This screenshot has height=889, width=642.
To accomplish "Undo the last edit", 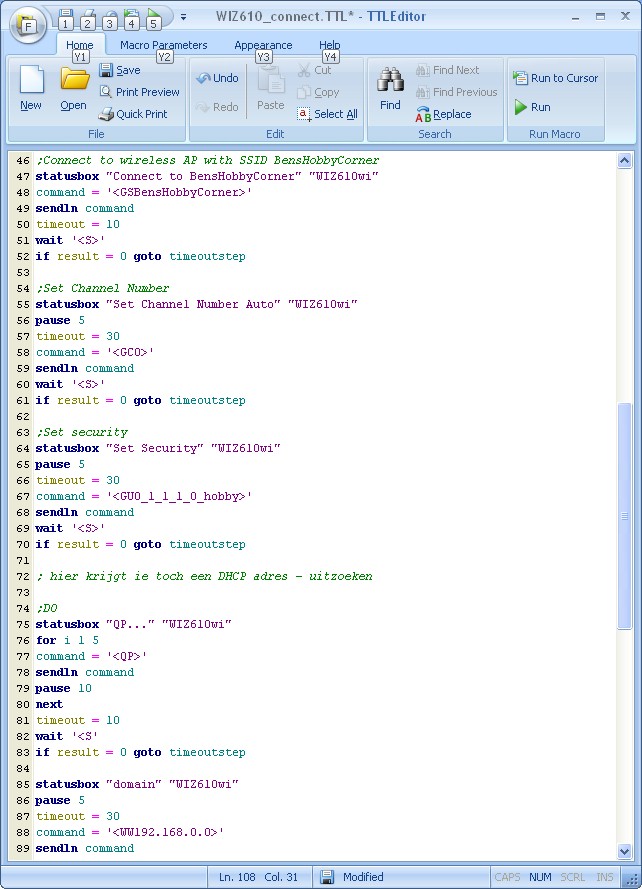I will coord(217,78).
